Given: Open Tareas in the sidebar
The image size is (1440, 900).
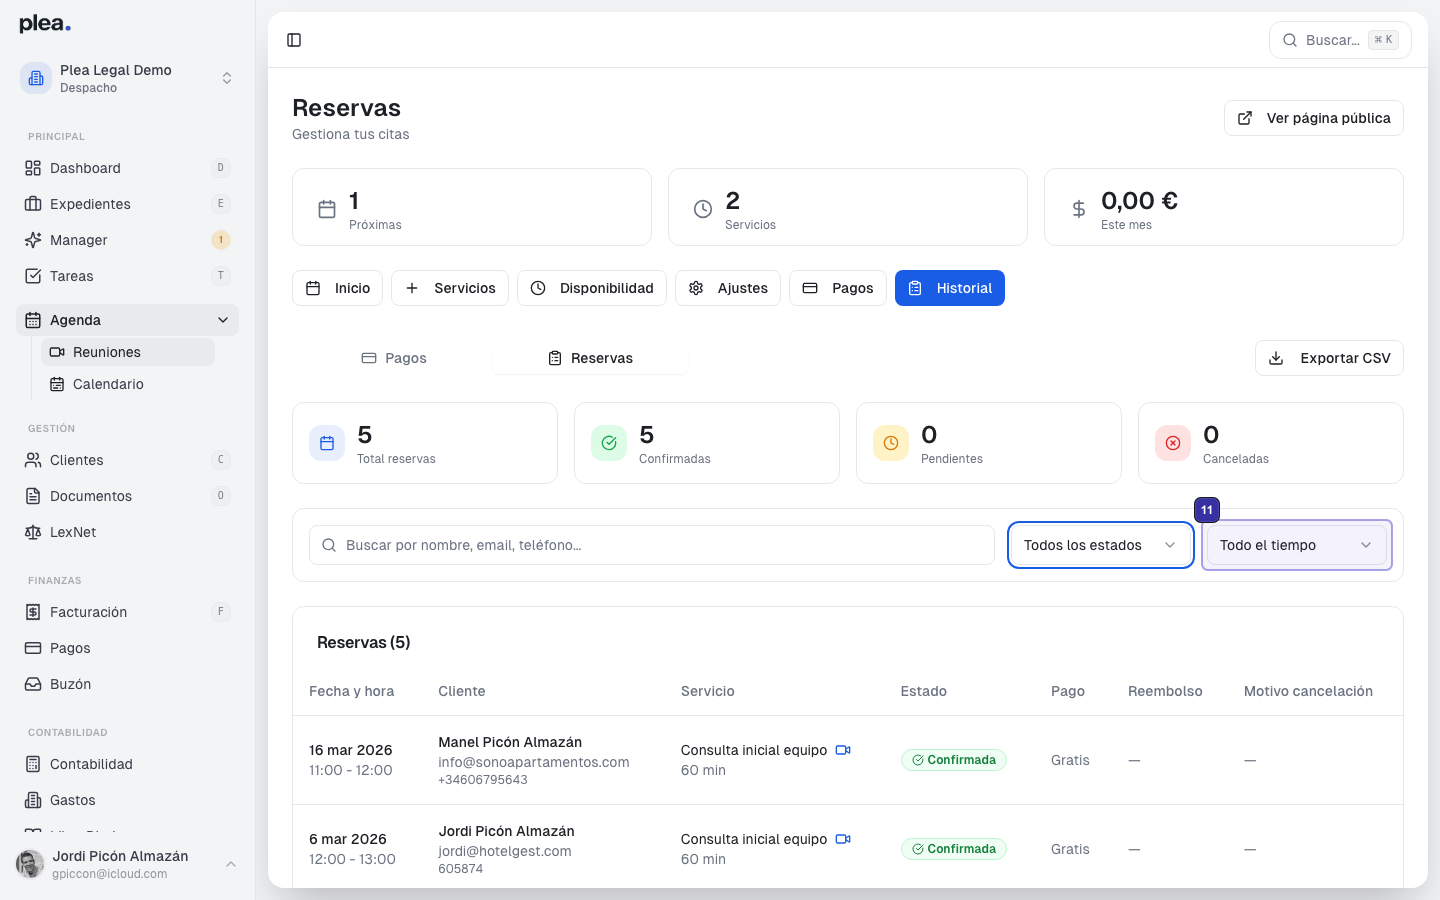Looking at the screenshot, I should [127, 276].
